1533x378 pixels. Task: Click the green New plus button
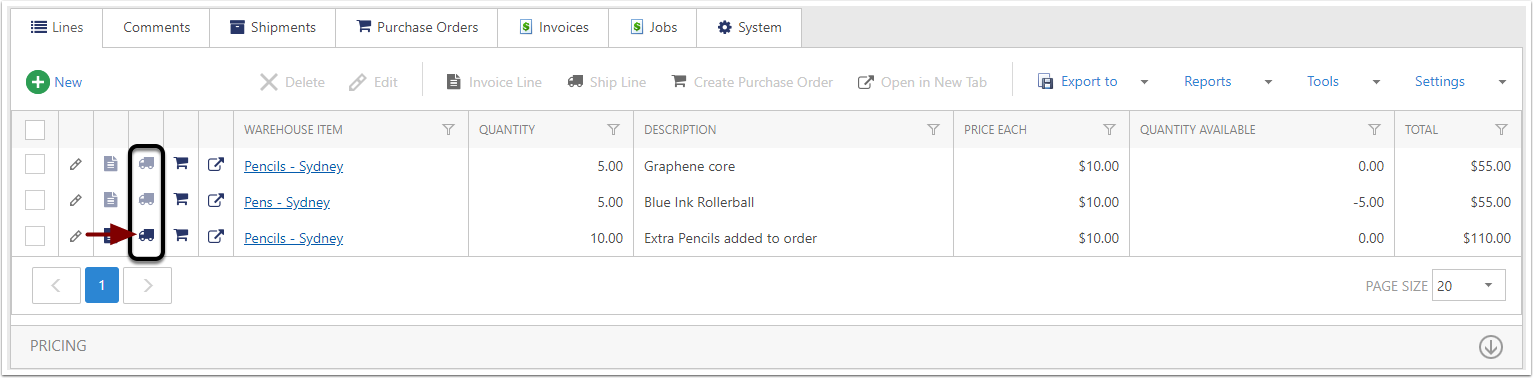54,82
